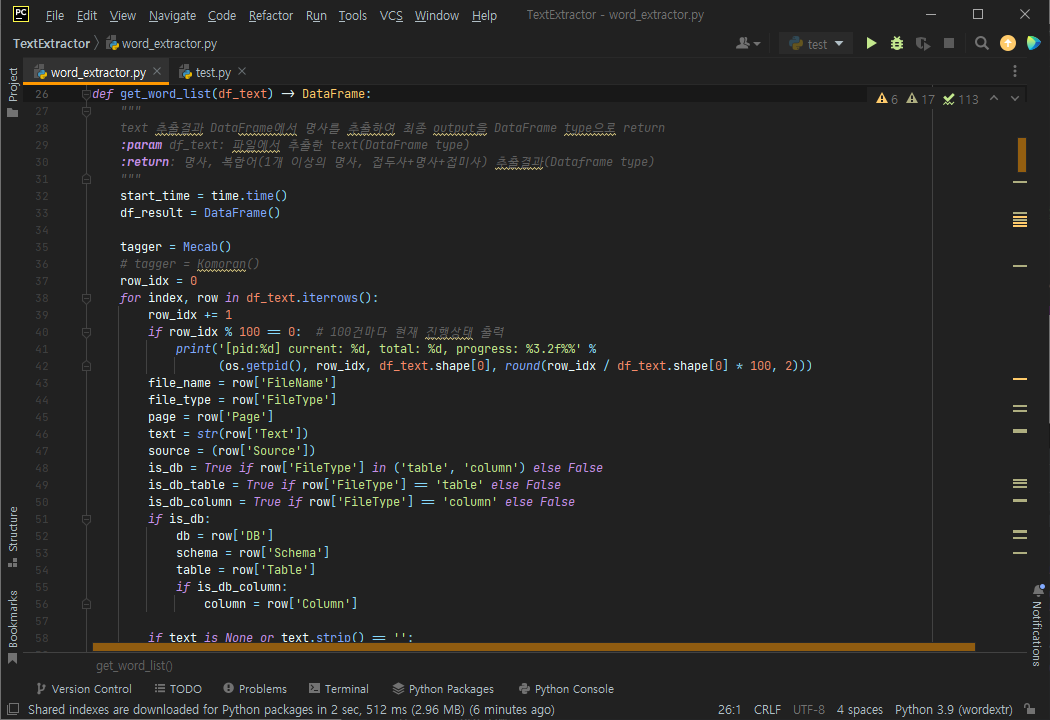Click the horizontal editor scrollbar
The width and height of the screenshot is (1050, 720).
(534, 647)
